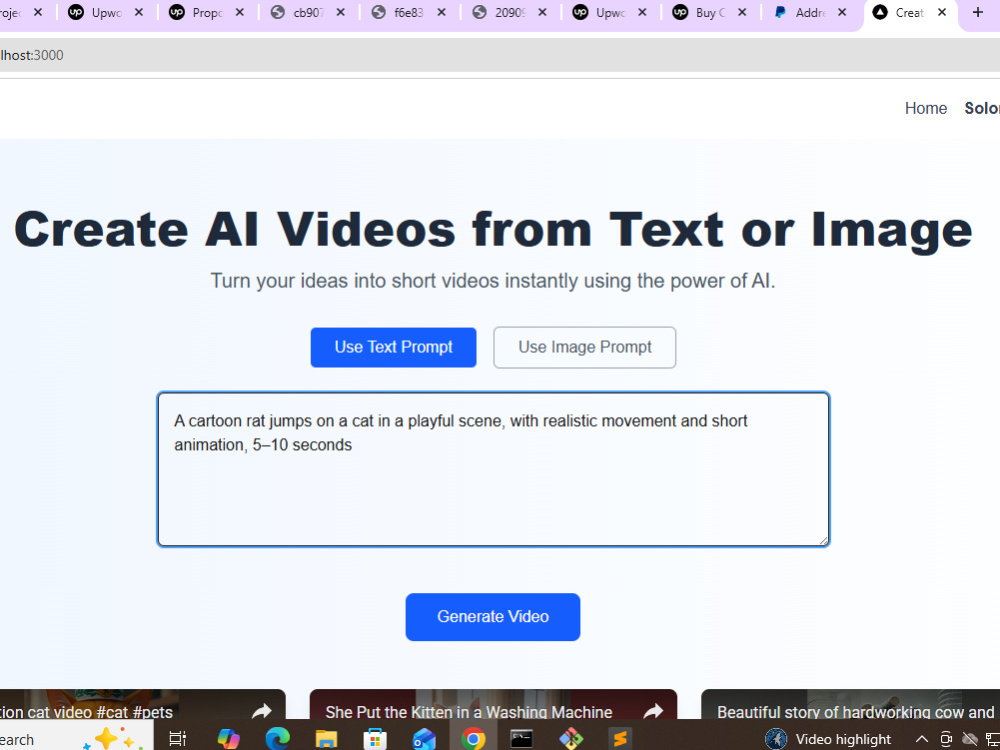1000x750 pixels.
Task: Open the 'cat video #cat #pets' card
Action: [142, 704]
